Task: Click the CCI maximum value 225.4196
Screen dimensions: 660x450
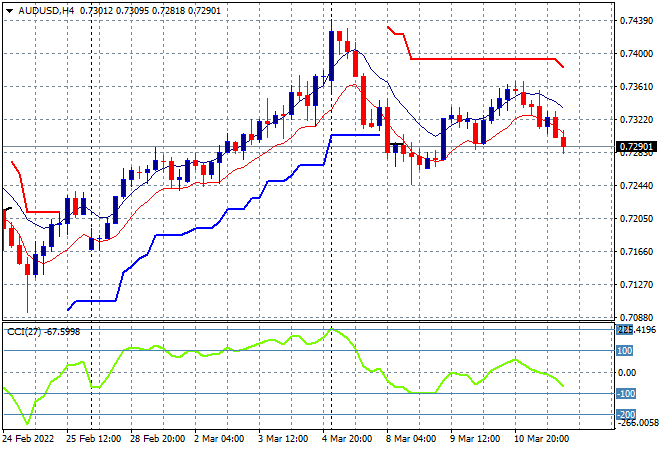Action: (636, 330)
